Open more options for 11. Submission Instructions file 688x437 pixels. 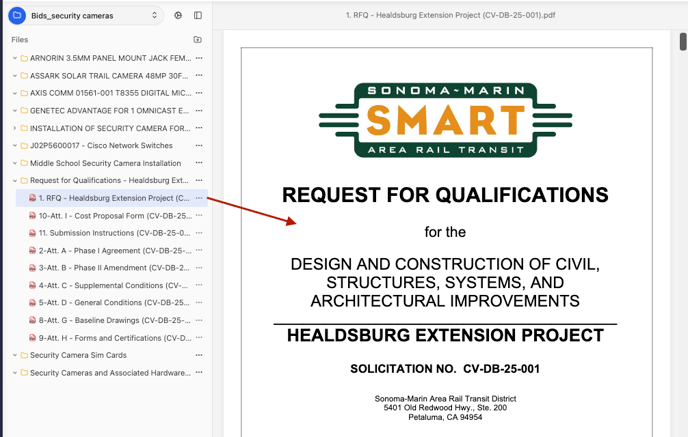pos(199,233)
